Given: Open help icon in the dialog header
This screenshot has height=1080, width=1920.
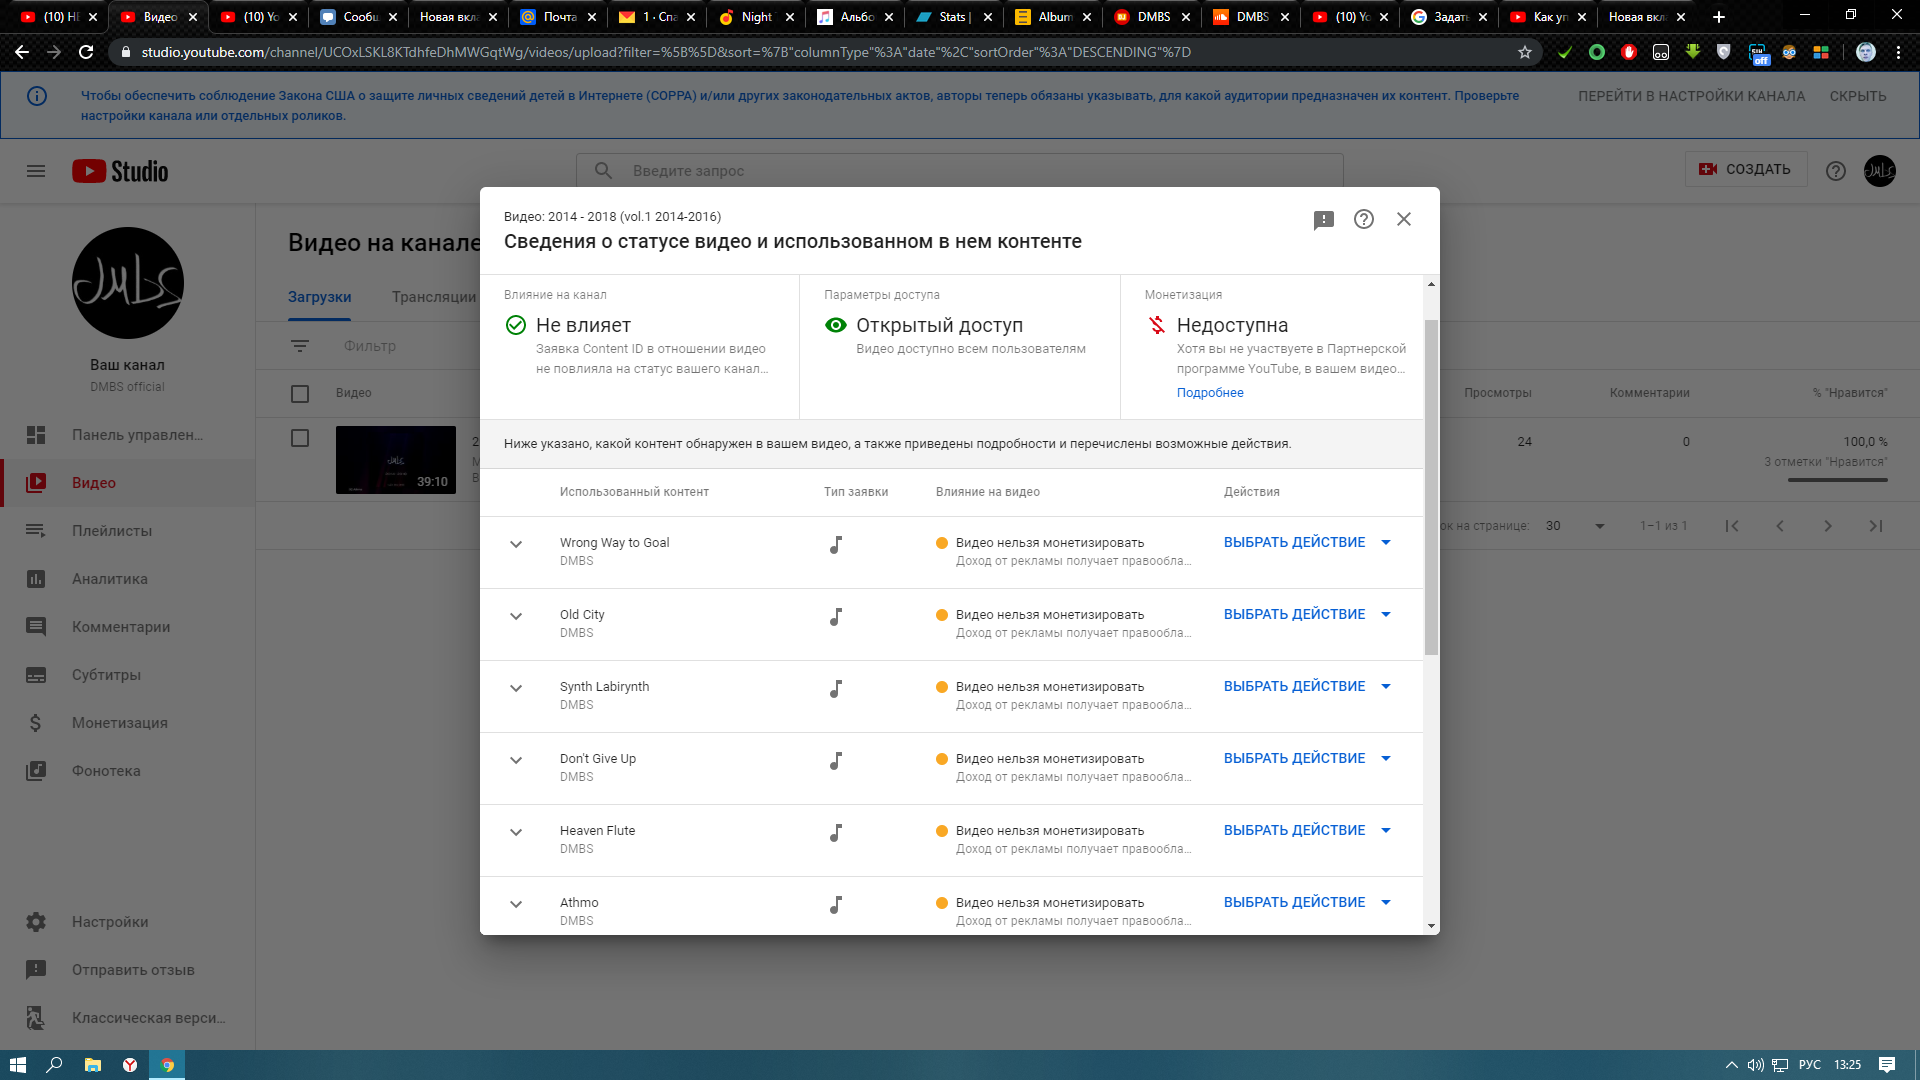Looking at the screenshot, I should pyautogui.click(x=1364, y=219).
